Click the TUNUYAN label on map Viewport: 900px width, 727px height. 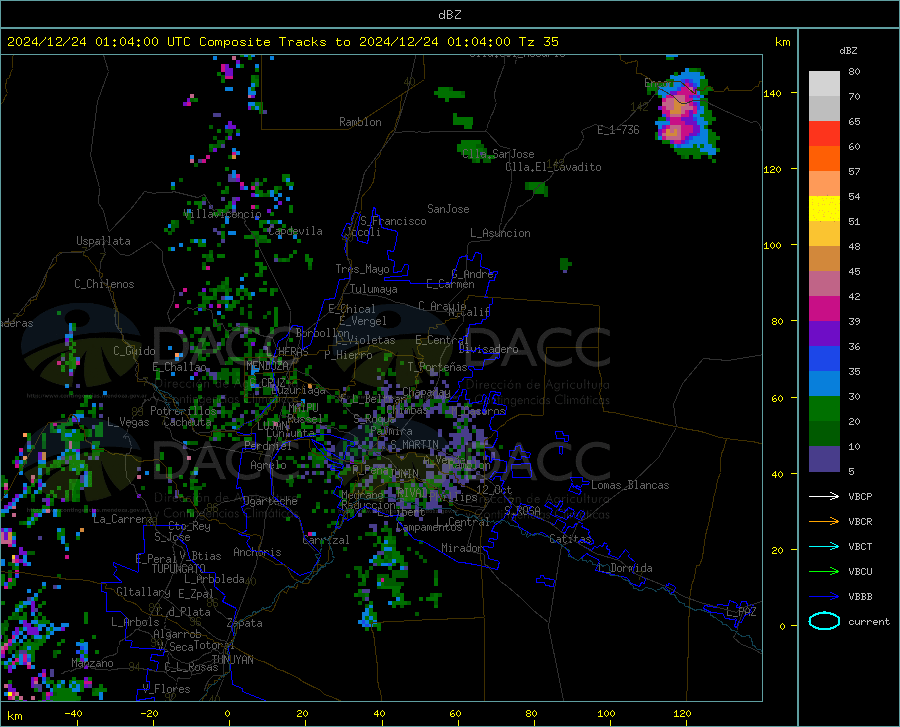pos(232,660)
